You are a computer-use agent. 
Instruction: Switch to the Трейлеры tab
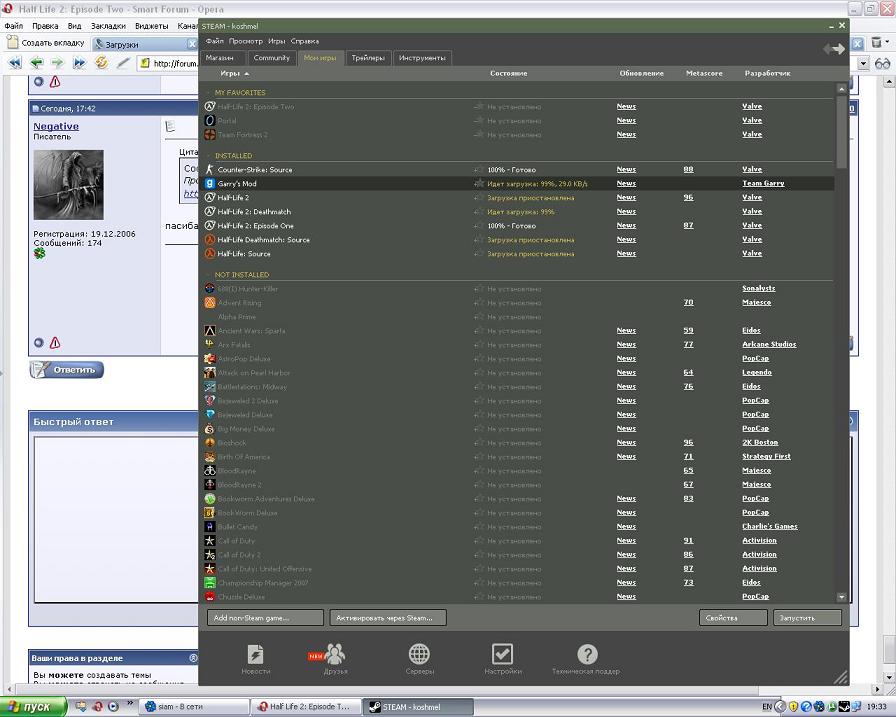coord(368,58)
